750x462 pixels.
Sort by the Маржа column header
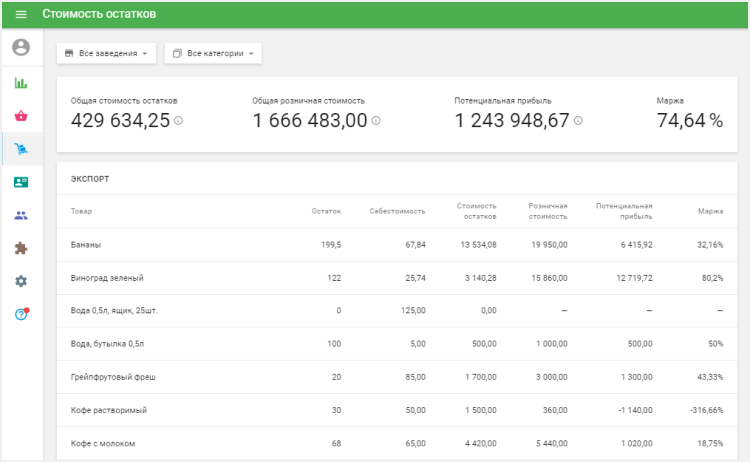[x=711, y=211]
